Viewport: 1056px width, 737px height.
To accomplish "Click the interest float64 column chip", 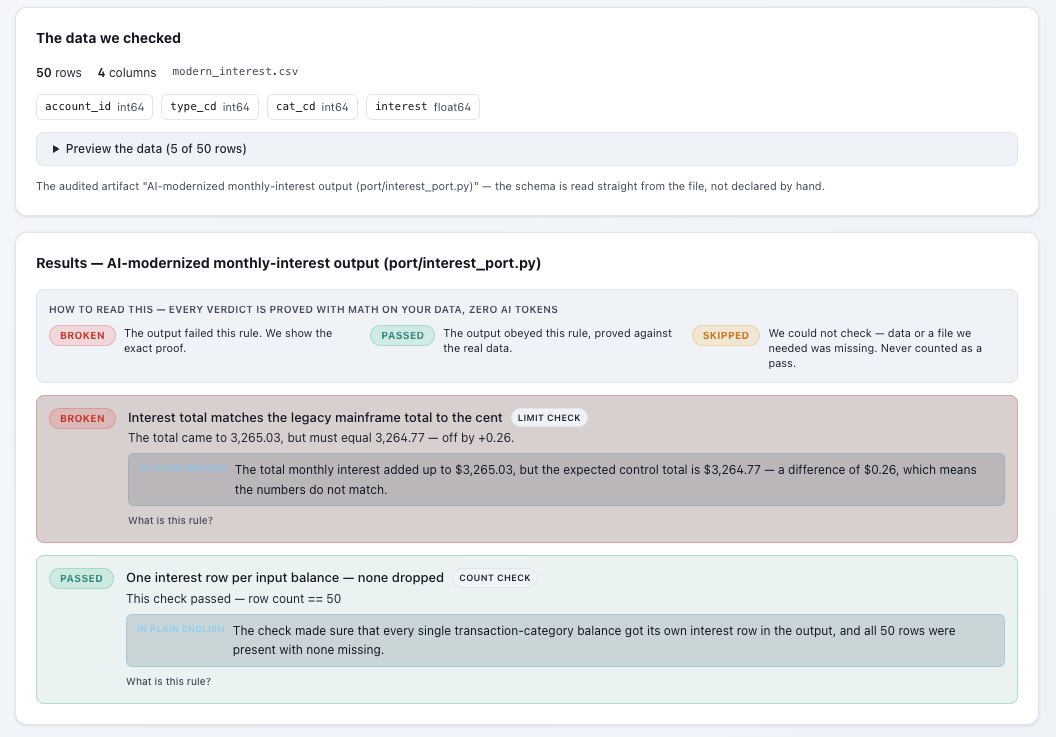I will (x=423, y=107).
